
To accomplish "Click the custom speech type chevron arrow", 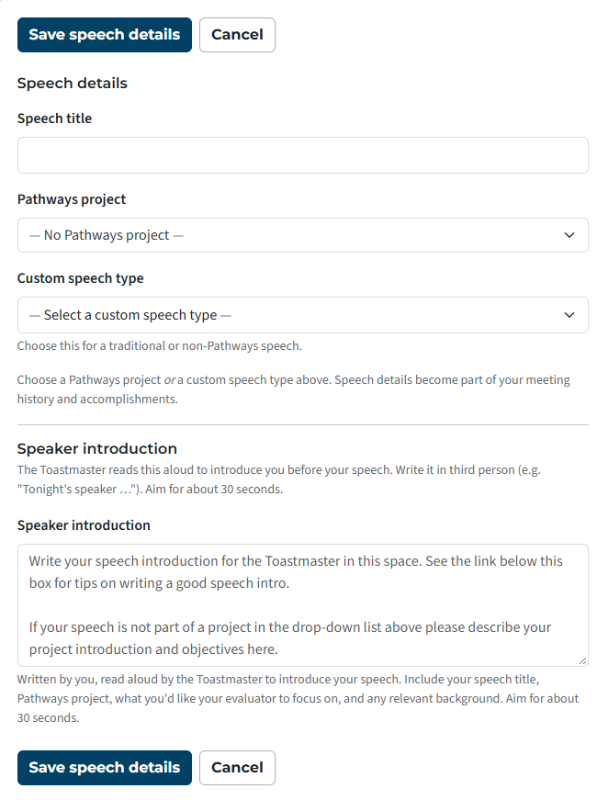I will click(569, 315).
